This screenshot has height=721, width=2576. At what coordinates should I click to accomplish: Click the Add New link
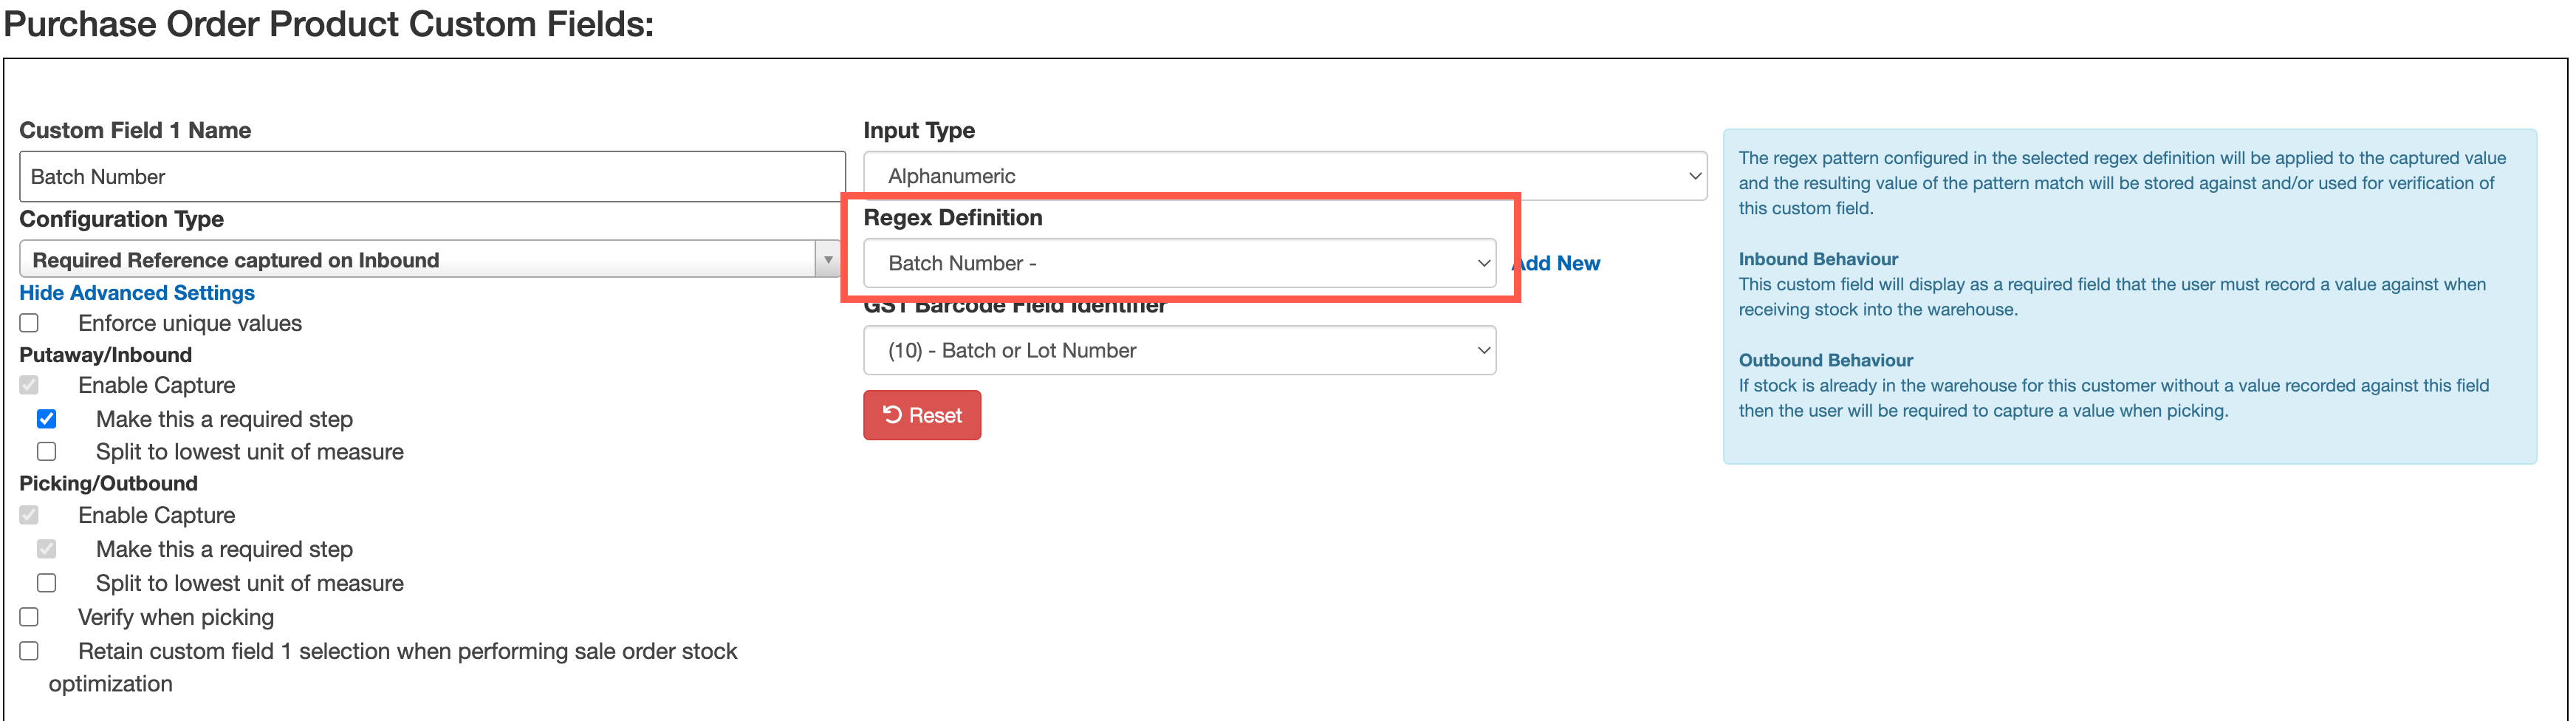point(1560,263)
